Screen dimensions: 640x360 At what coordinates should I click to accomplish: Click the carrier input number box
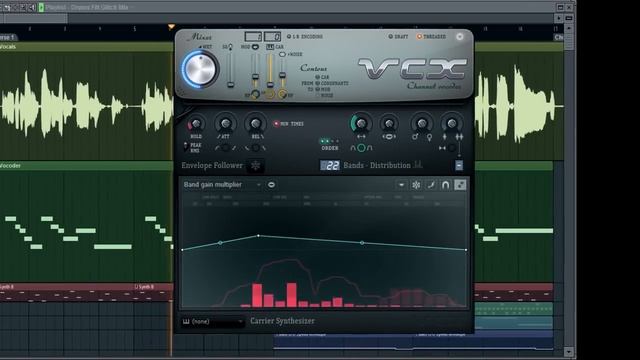tap(272, 37)
